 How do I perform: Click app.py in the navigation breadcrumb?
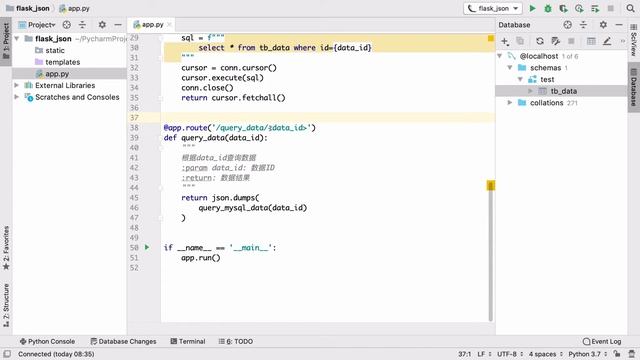pyautogui.click(x=74, y=8)
